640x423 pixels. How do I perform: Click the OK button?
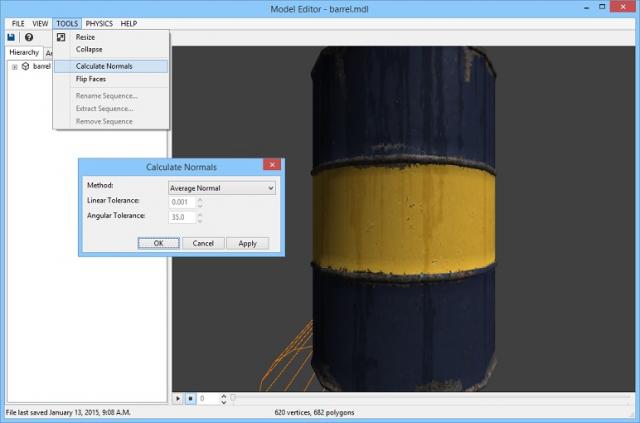pyautogui.click(x=158, y=243)
